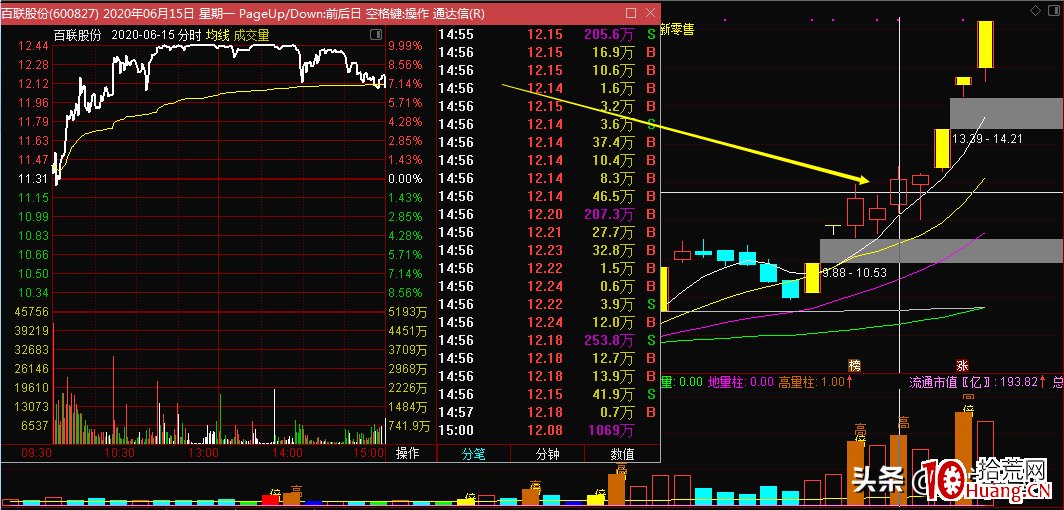Click the 9.99% axis label
The image size is (1064, 510).
406,45
